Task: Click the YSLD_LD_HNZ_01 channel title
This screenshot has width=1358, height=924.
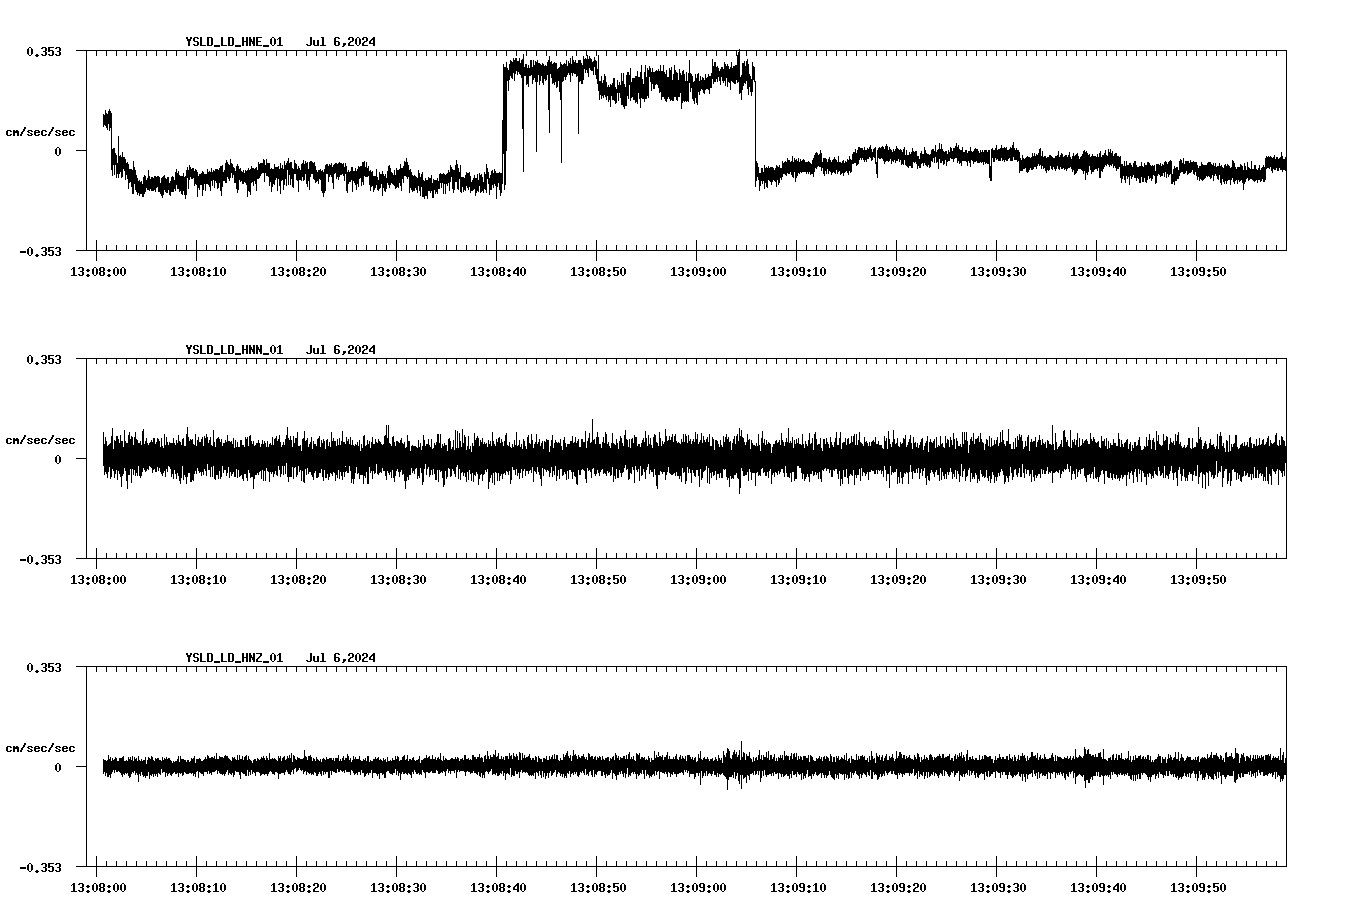Action: [x=232, y=657]
